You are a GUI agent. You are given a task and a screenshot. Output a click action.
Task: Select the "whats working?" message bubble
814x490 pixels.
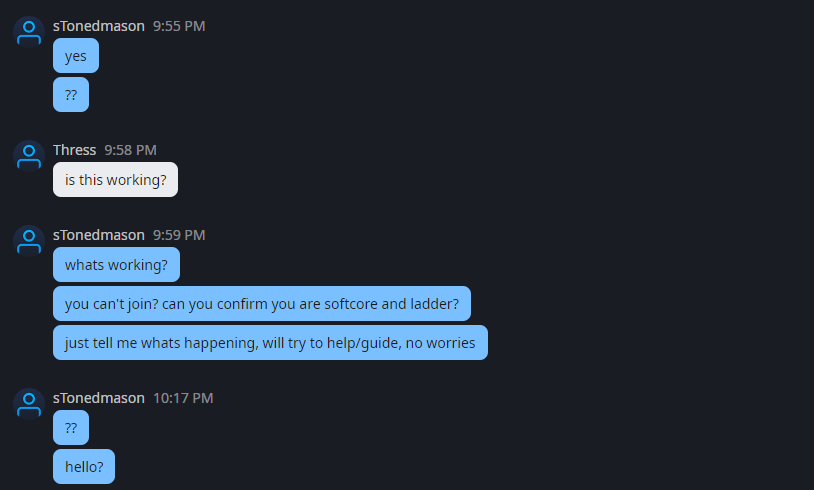(x=116, y=265)
